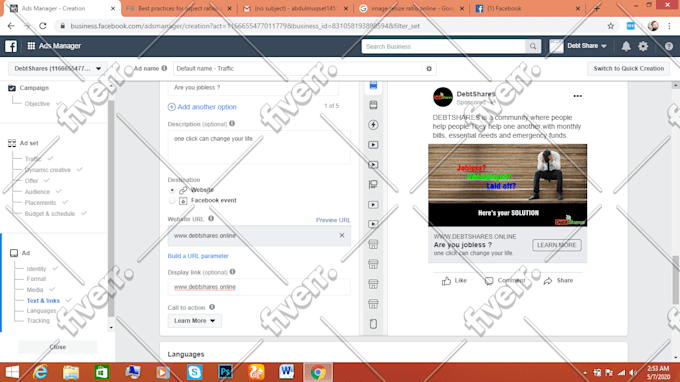Click the Share icon in ad preview

[x=548, y=281]
